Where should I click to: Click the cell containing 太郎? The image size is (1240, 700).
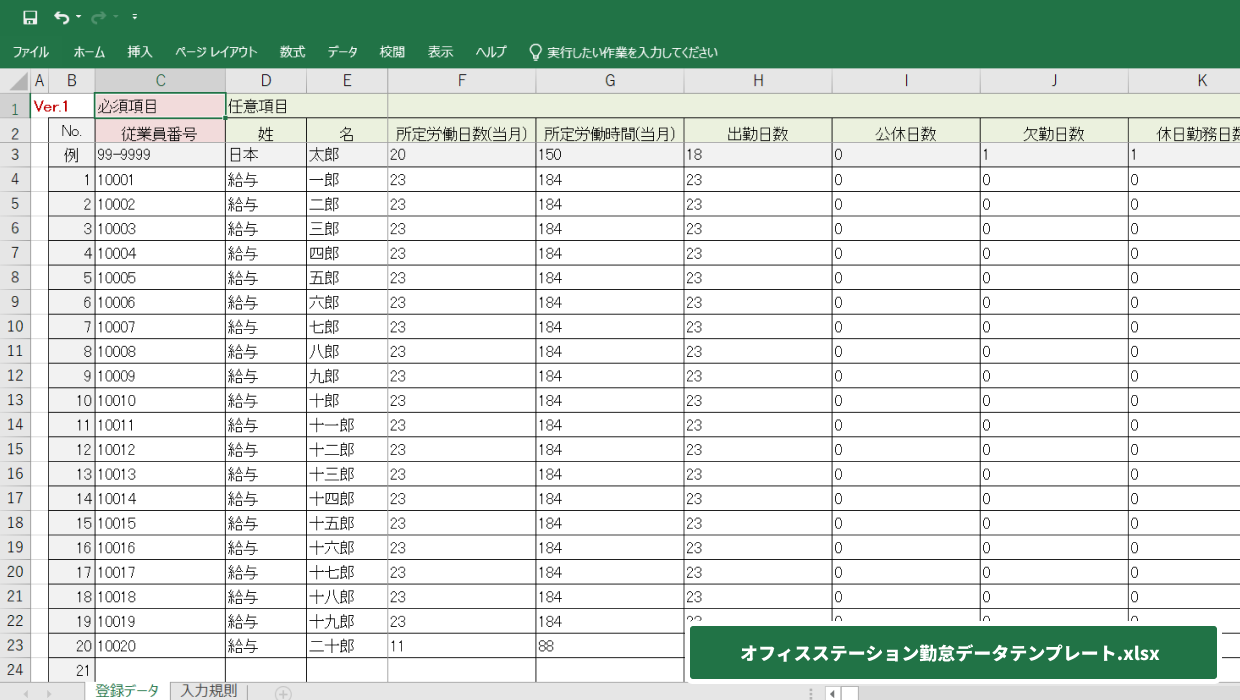pos(347,155)
